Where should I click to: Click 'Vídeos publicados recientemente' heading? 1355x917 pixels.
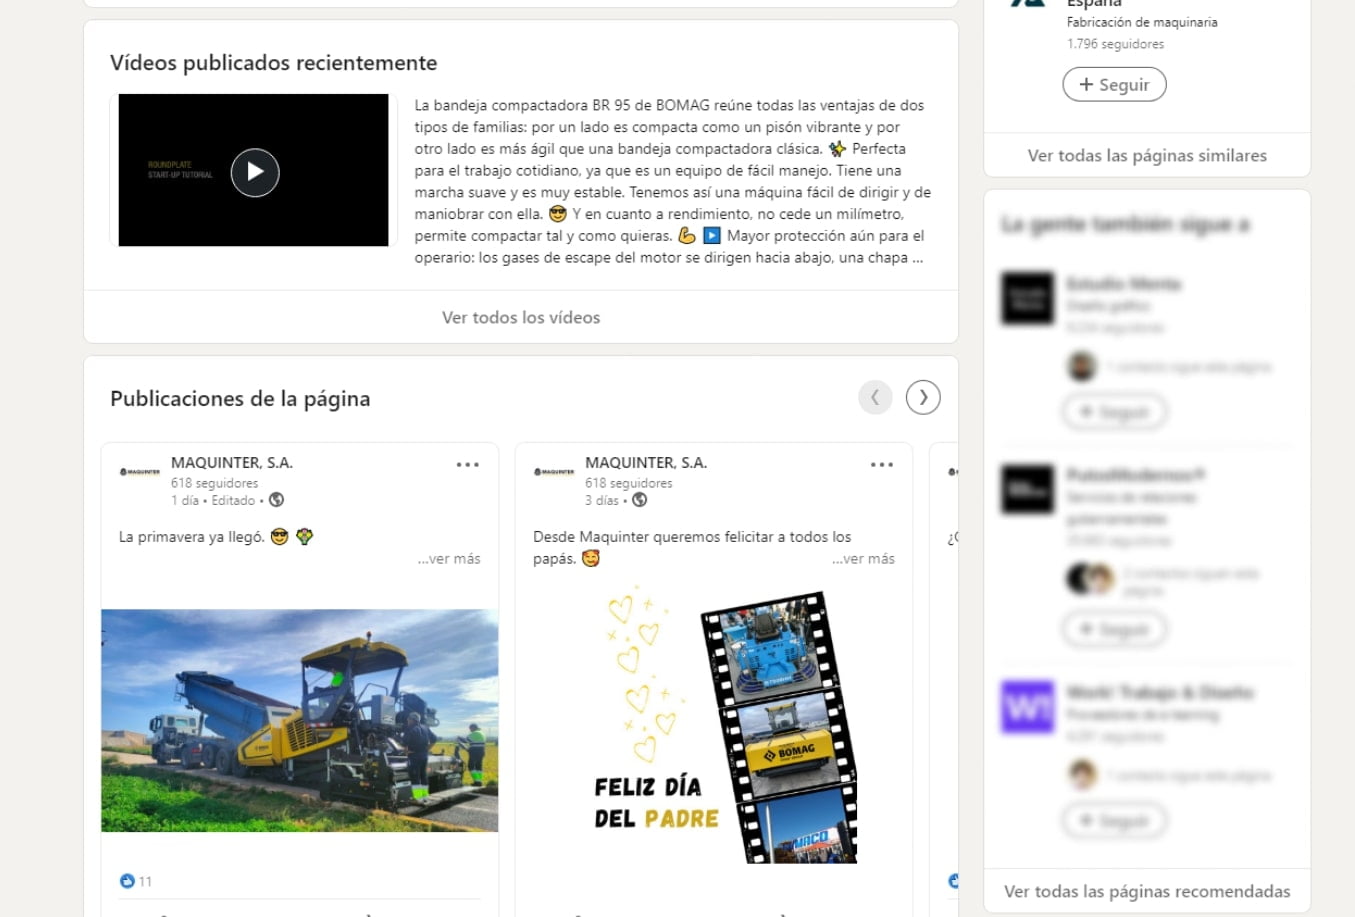point(274,63)
